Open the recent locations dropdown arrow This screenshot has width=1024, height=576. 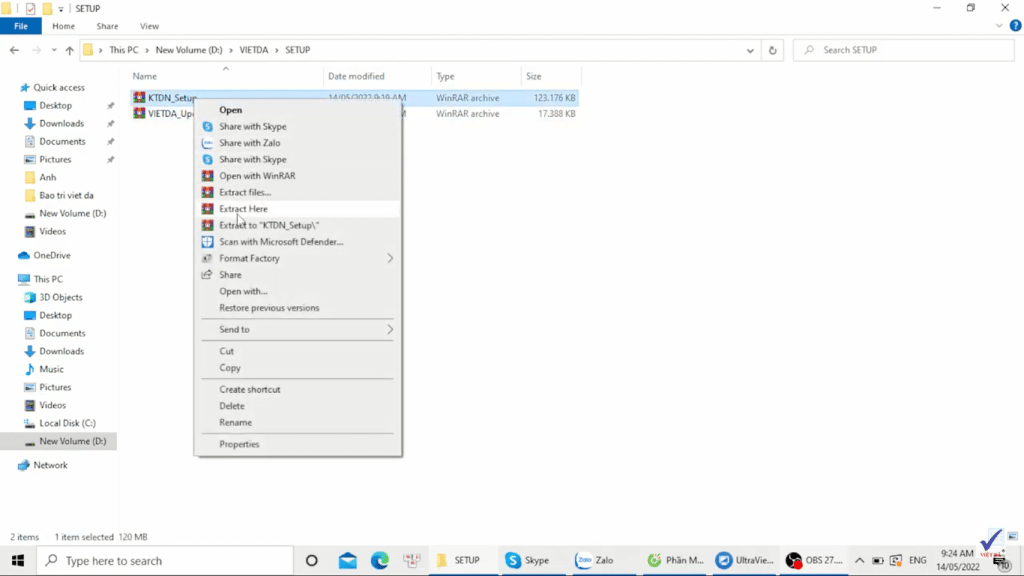tap(54, 50)
